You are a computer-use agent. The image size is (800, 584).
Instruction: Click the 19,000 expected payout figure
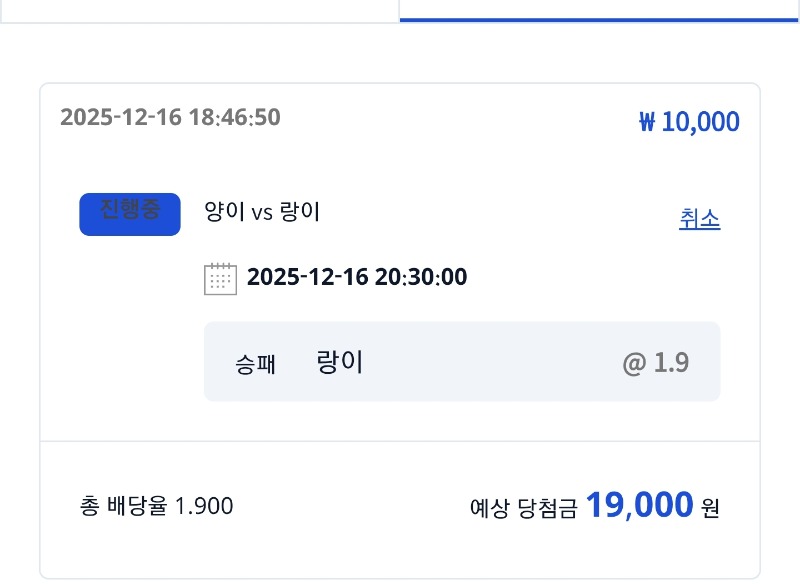639,505
